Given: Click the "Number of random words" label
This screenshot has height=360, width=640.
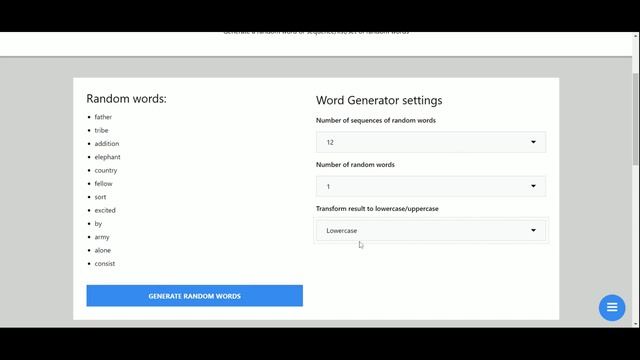Looking at the screenshot, I should [355, 164].
